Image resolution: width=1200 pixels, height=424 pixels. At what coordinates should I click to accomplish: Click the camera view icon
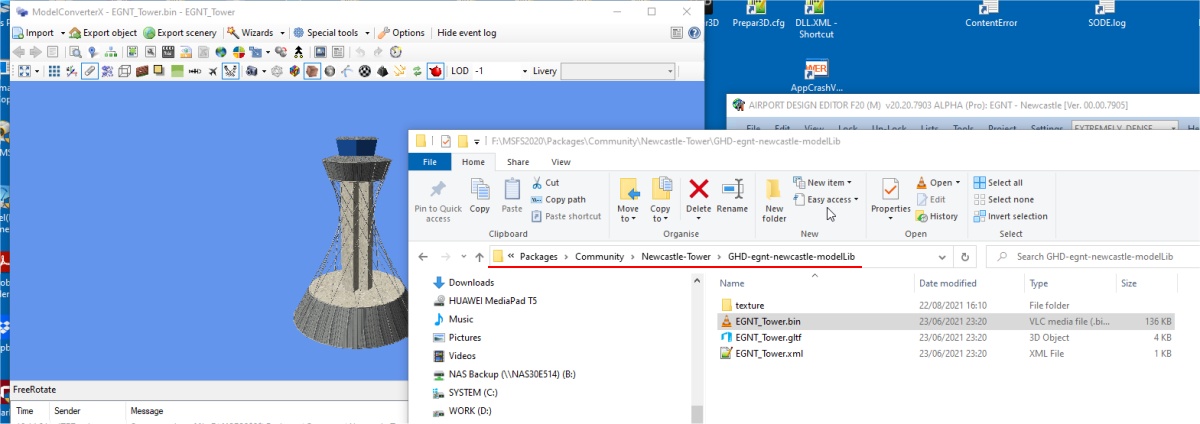point(251,71)
